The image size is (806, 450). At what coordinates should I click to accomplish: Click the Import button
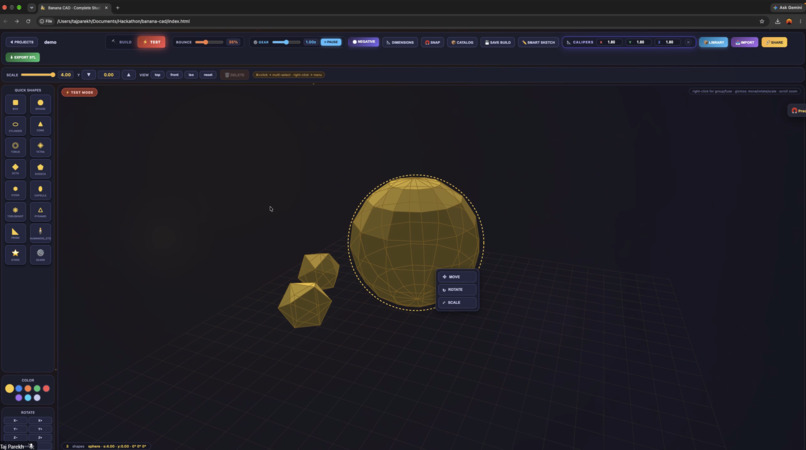(744, 42)
